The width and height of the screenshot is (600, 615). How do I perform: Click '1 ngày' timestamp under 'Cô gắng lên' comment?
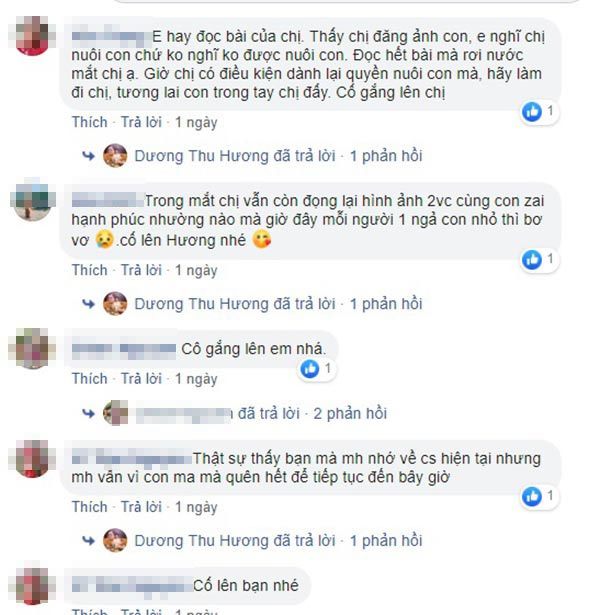[x=196, y=379]
